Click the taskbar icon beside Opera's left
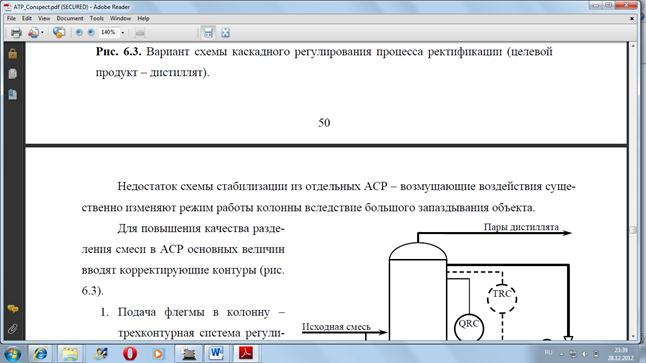646x363 pixels. tap(101, 354)
